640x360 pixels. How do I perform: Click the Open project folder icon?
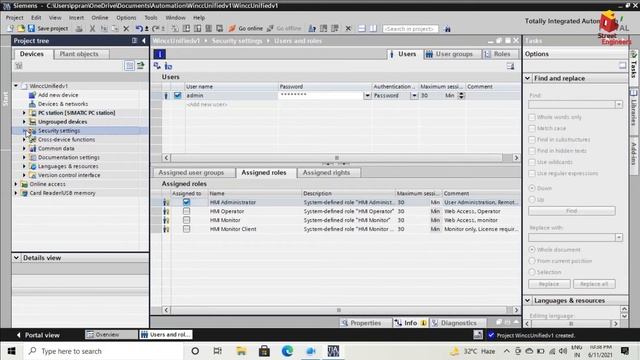click(21, 29)
